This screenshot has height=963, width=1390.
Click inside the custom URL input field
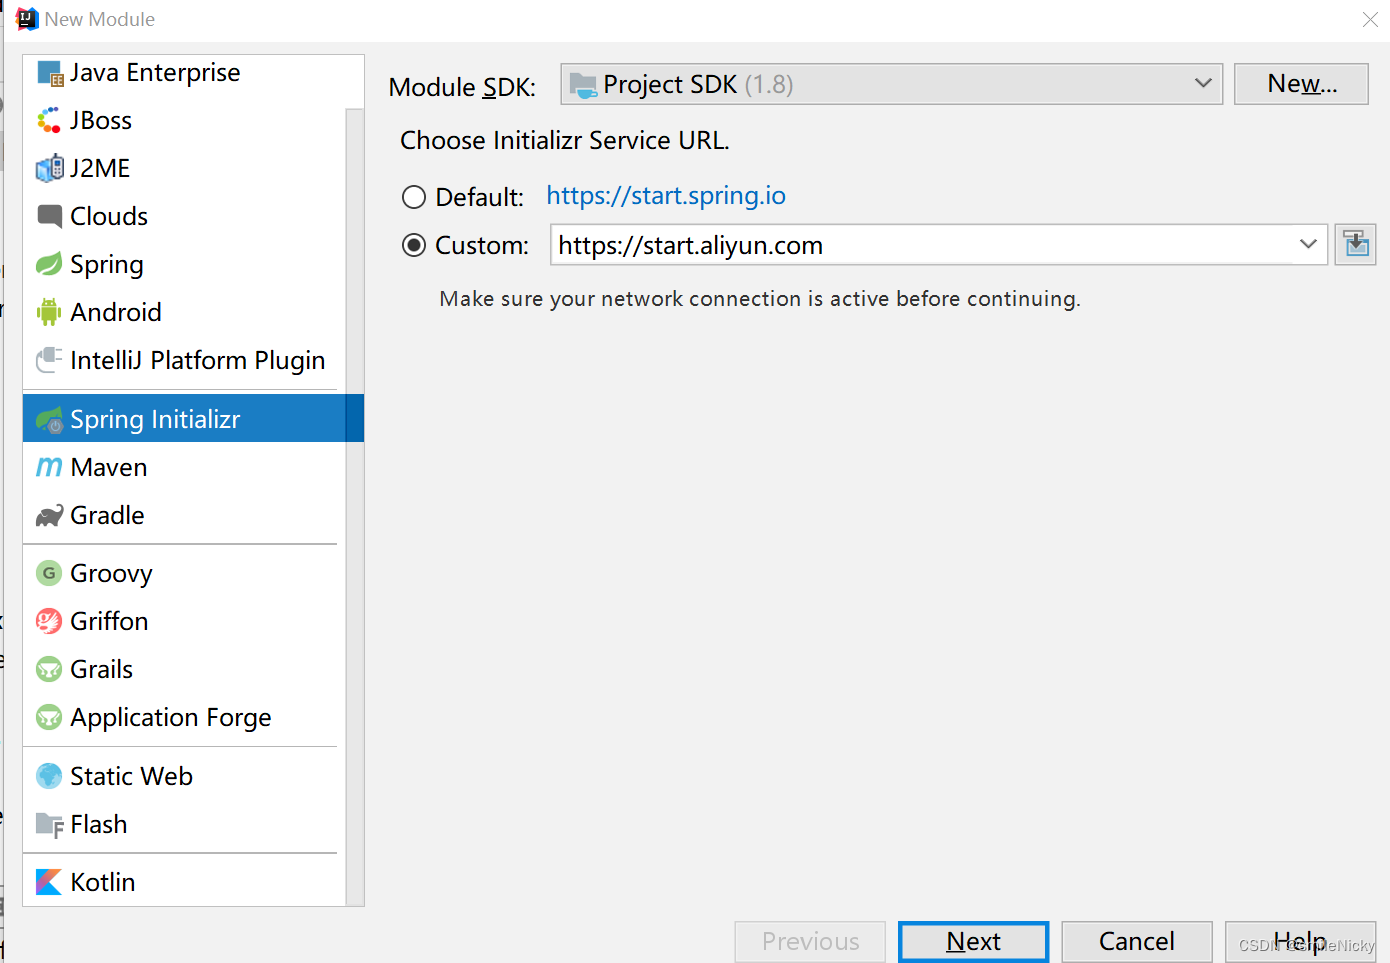[x=900, y=244]
